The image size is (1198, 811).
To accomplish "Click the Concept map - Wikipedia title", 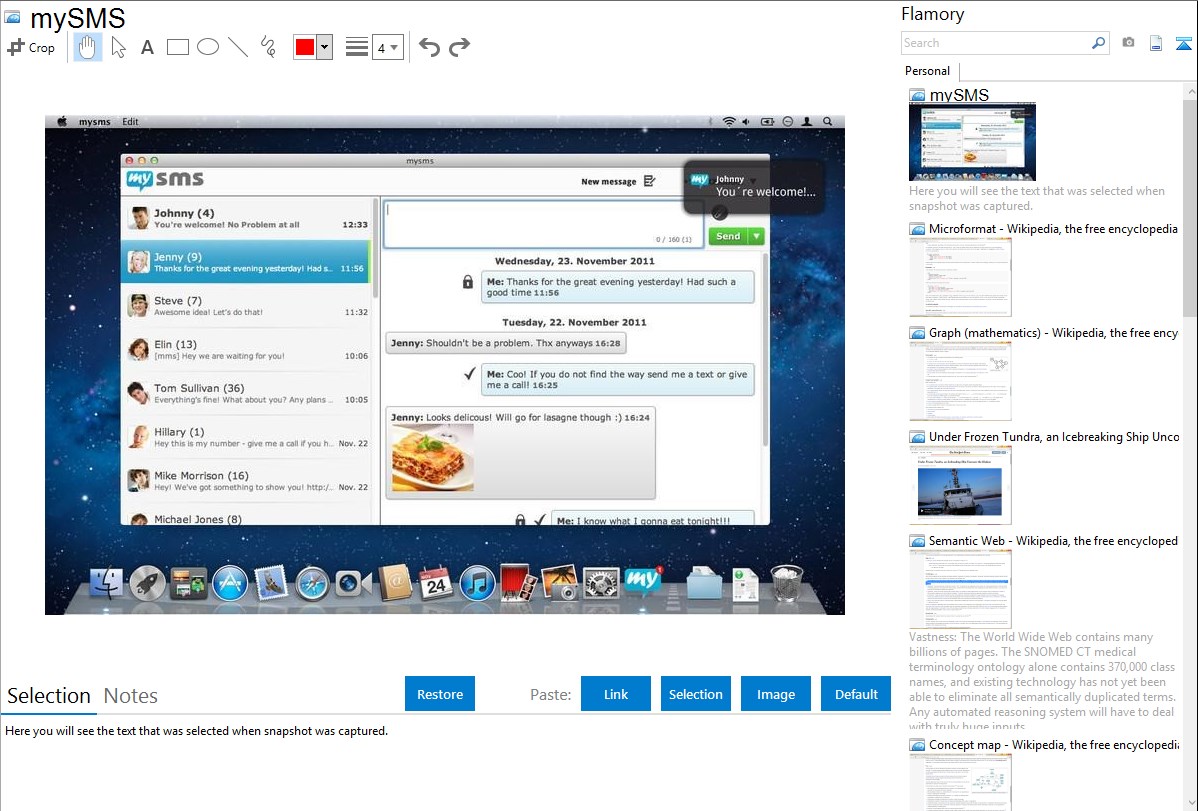I will [1054, 745].
